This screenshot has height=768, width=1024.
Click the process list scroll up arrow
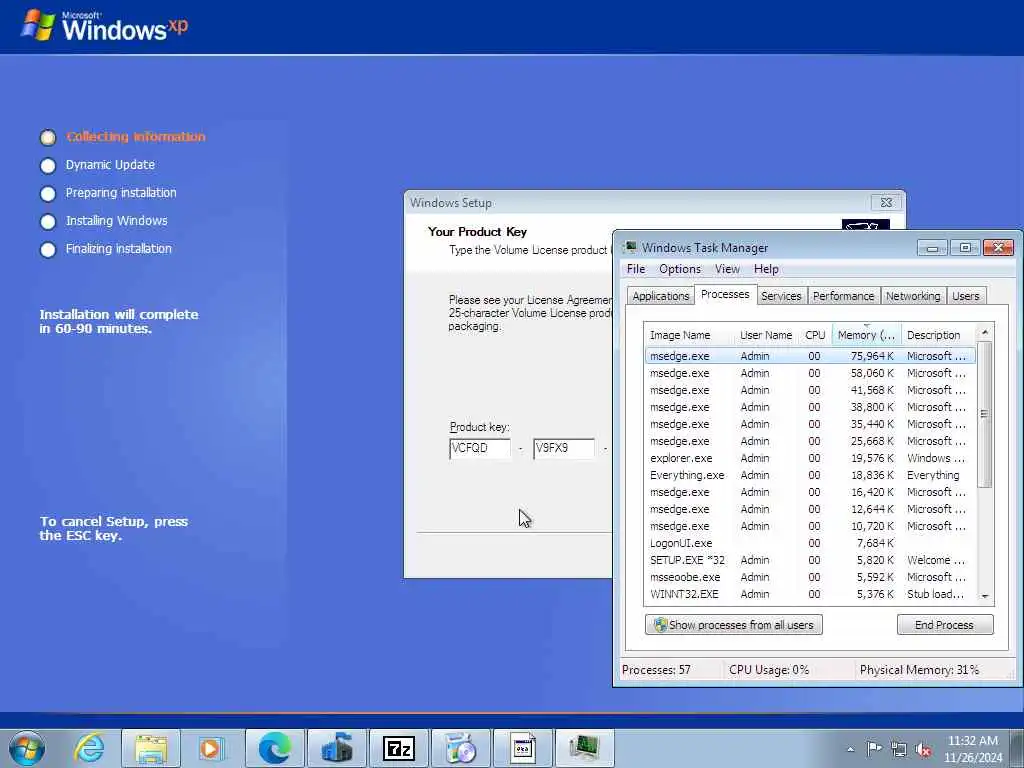click(x=985, y=332)
